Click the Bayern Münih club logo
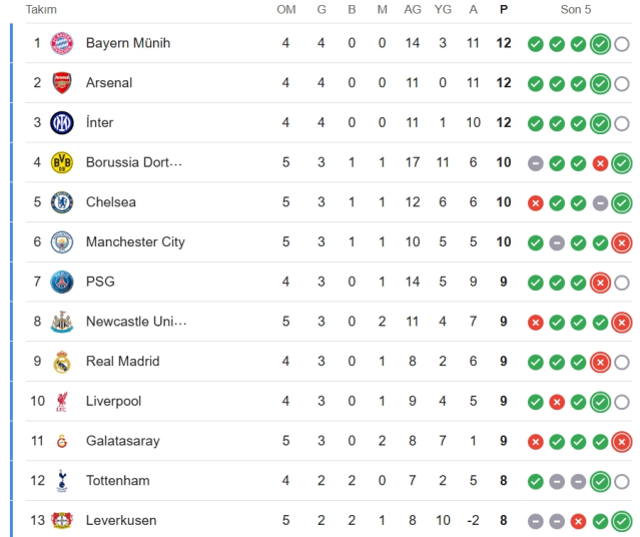This screenshot has height=537, width=640. coord(62,43)
